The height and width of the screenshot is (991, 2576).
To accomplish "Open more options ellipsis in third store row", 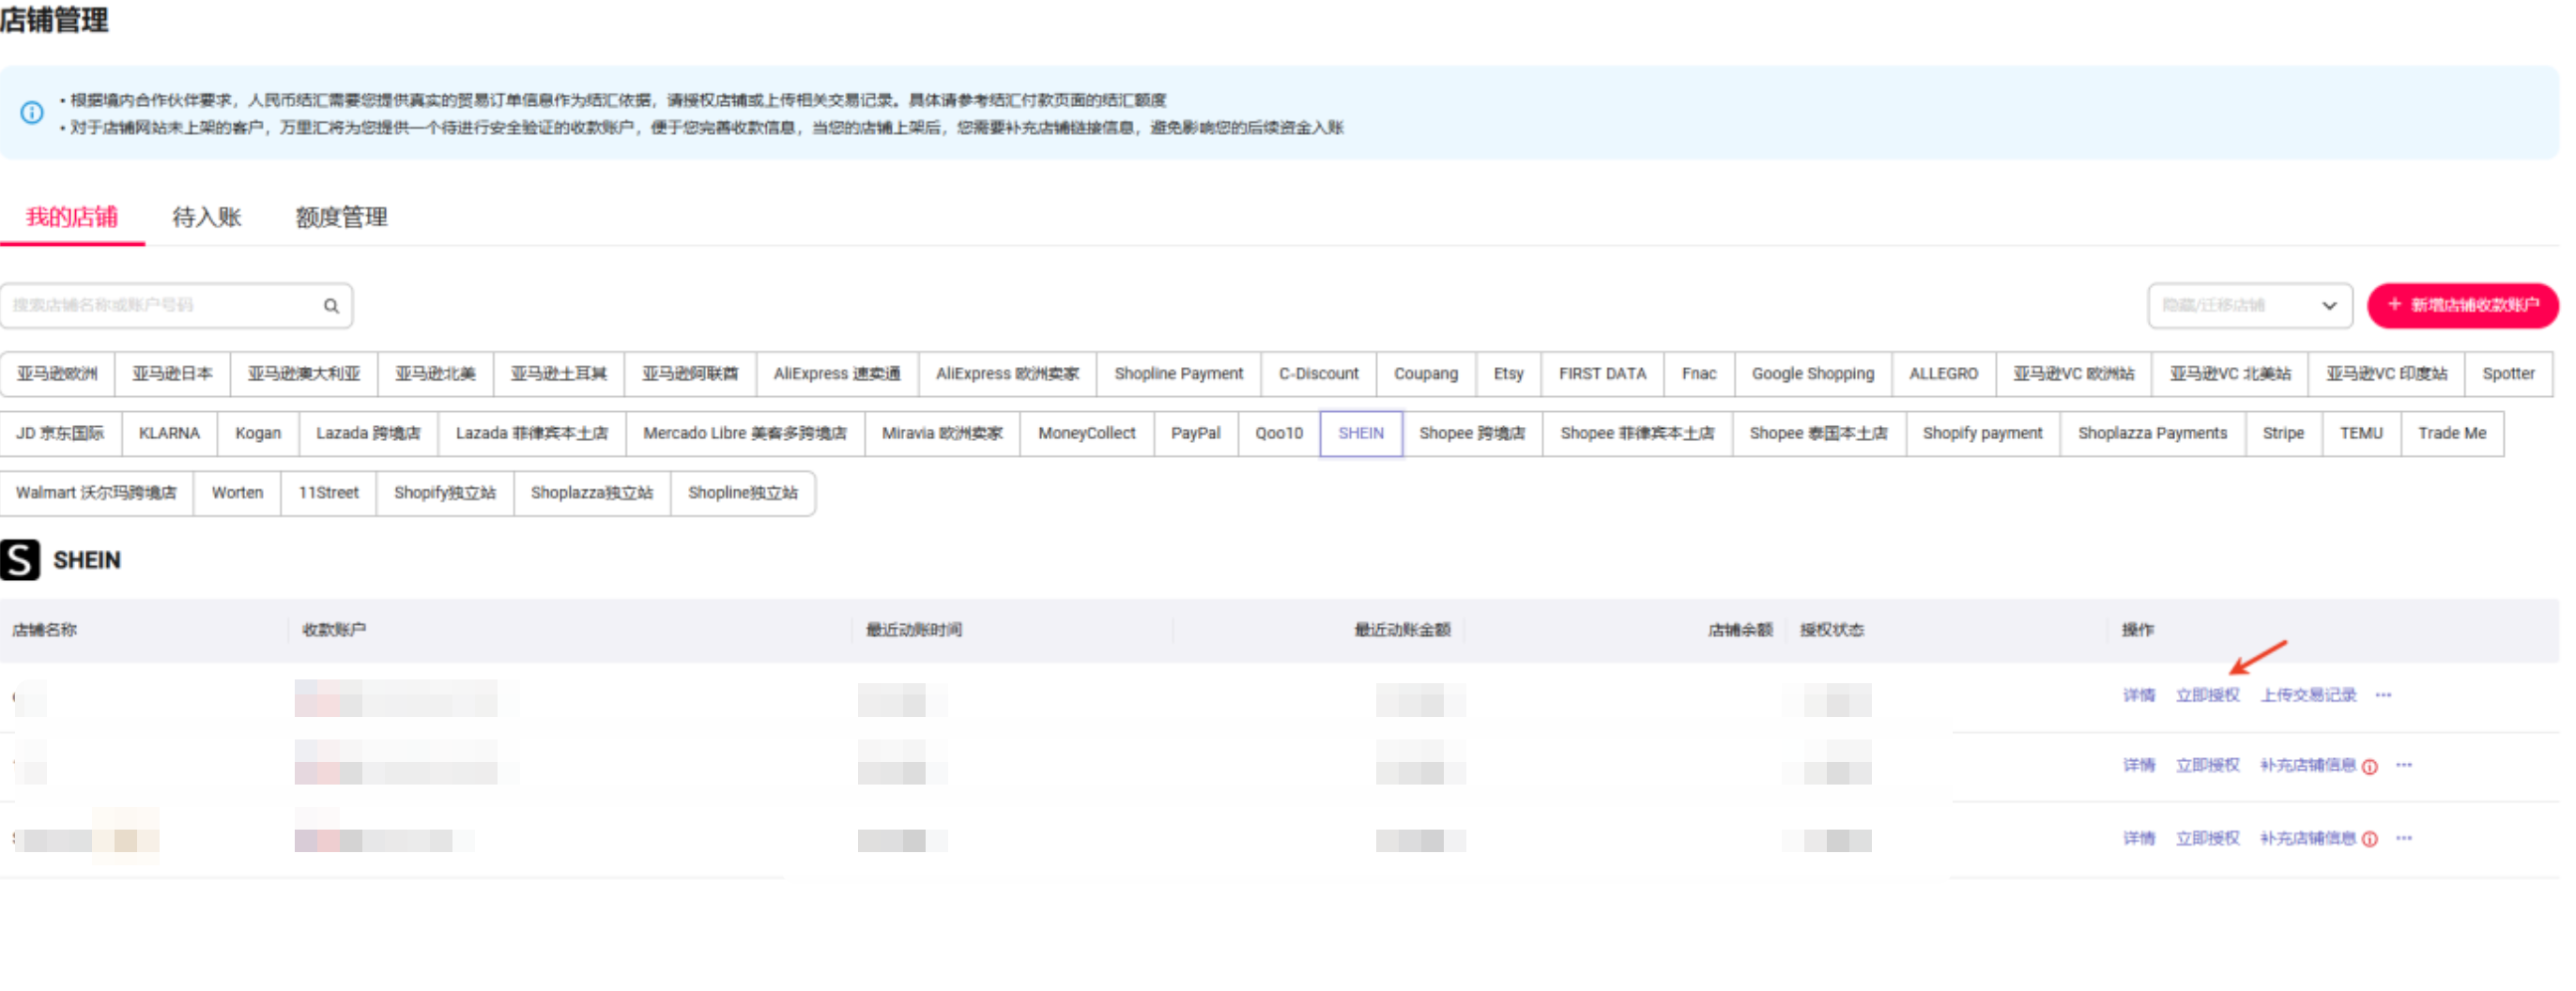I will click(2404, 838).
